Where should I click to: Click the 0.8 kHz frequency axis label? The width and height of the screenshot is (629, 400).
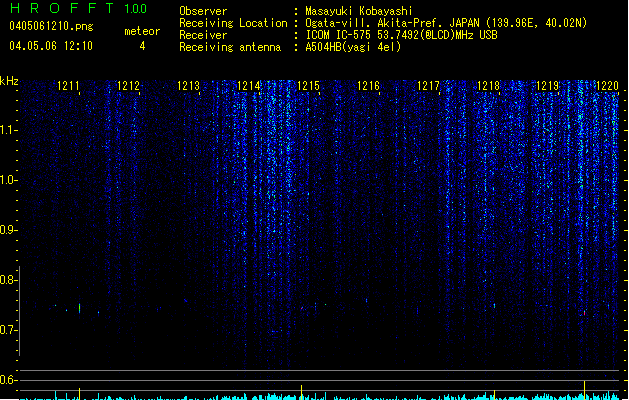8,280
